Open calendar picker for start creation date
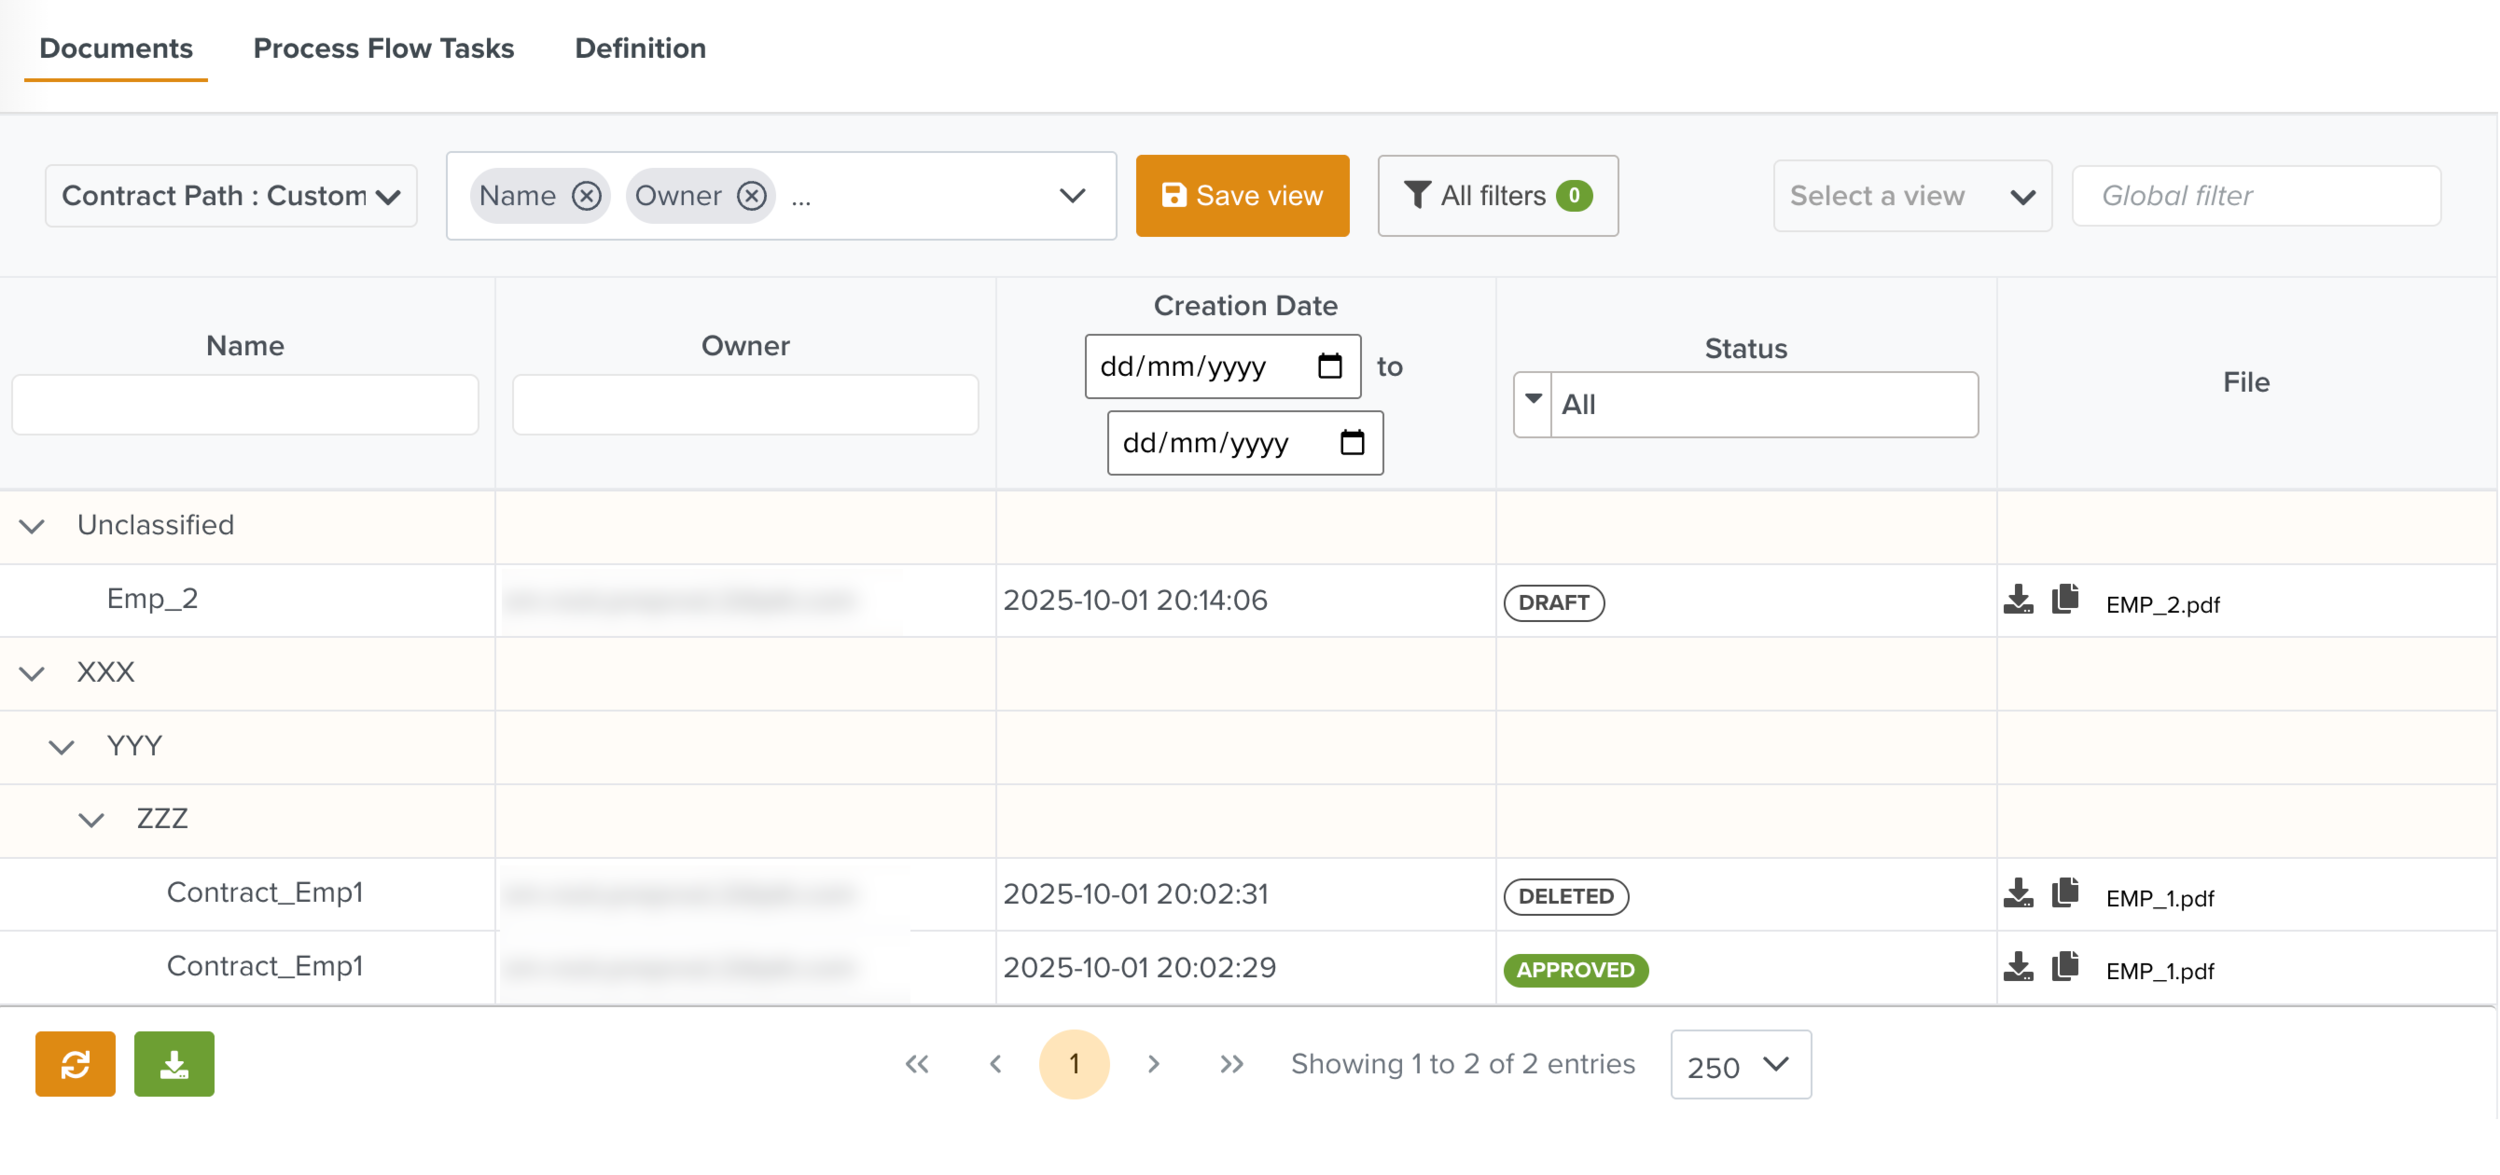This screenshot has height=1175, width=2500. tap(1329, 367)
